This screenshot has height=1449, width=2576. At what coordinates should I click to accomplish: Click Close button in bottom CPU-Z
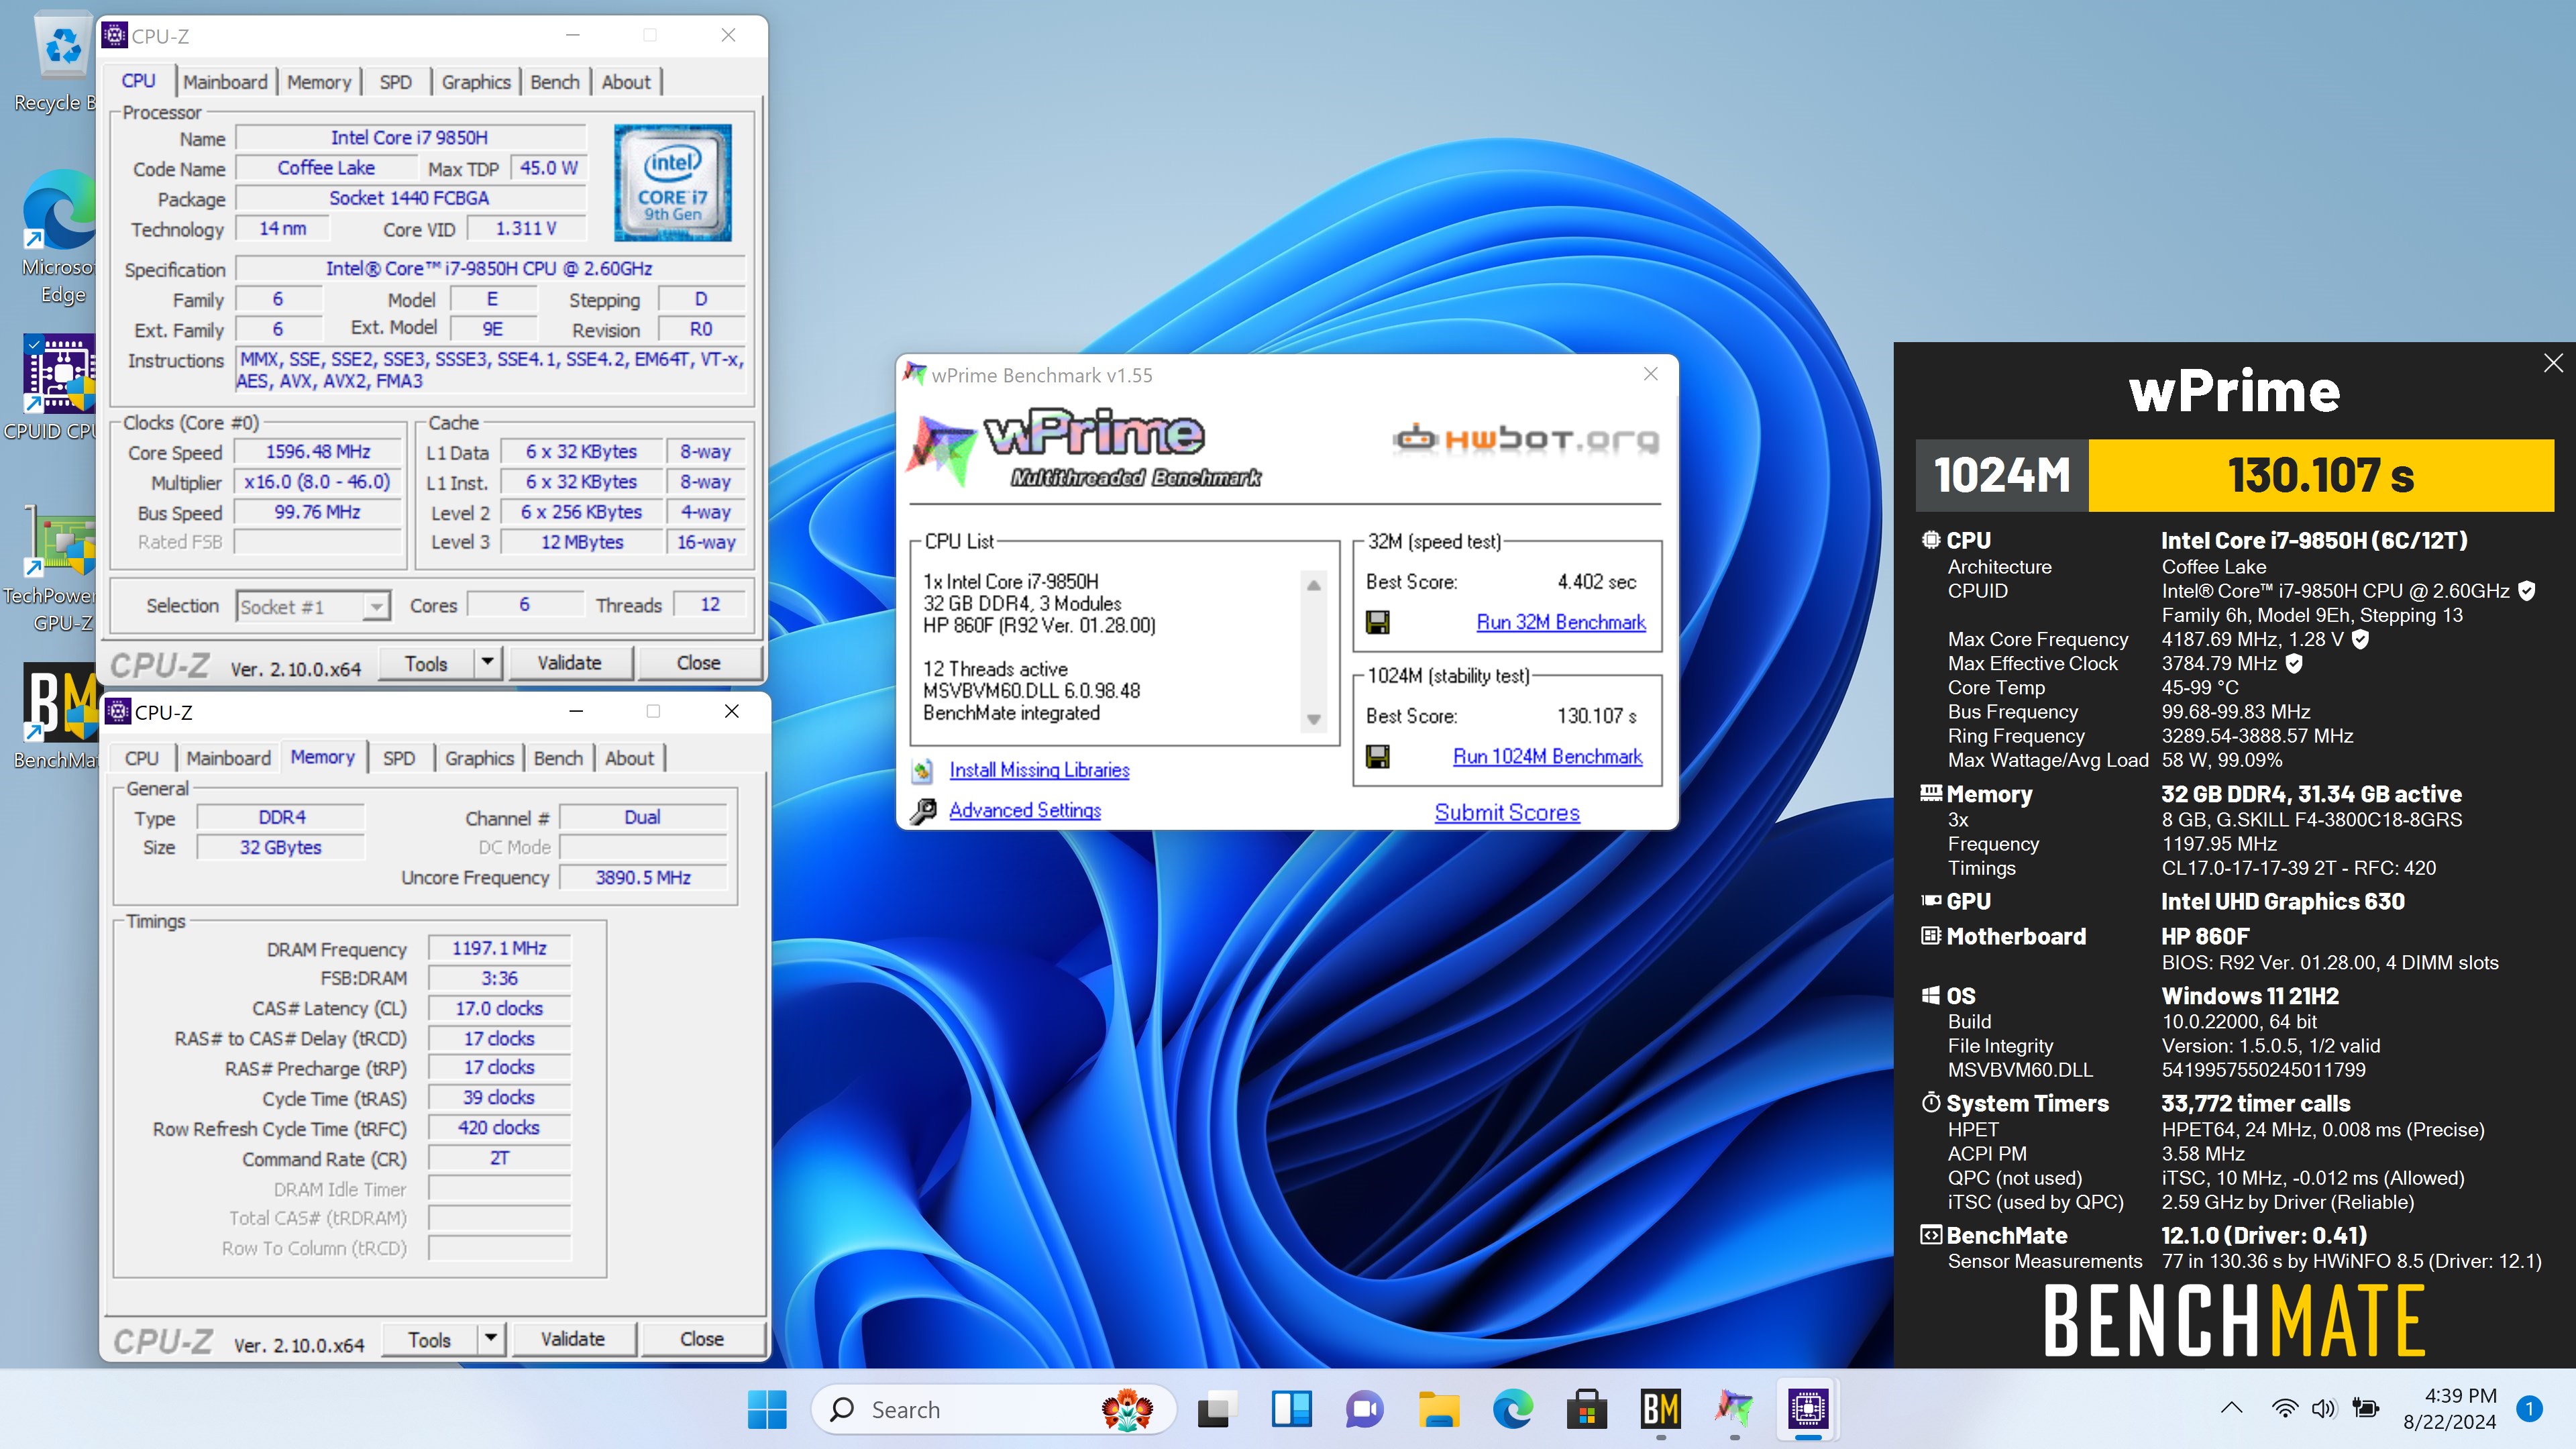pyautogui.click(x=701, y=1338)
